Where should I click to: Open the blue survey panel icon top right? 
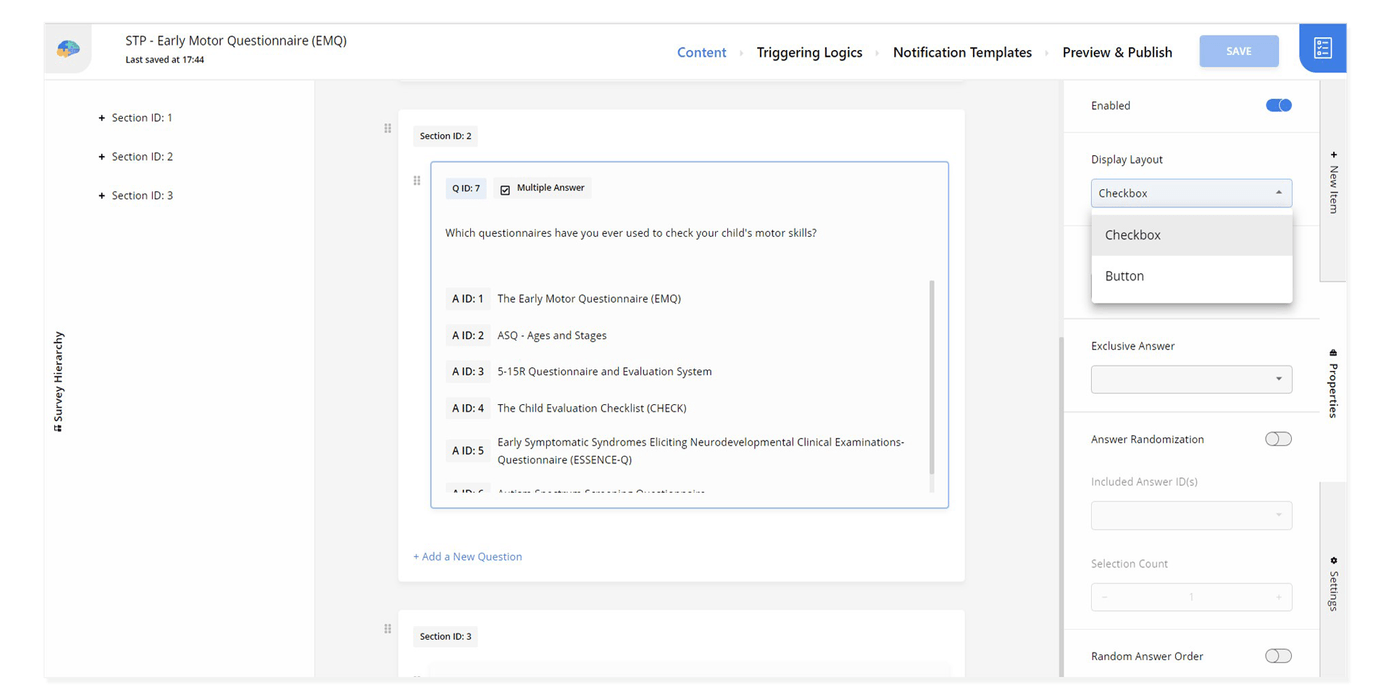click(1322, 47)
